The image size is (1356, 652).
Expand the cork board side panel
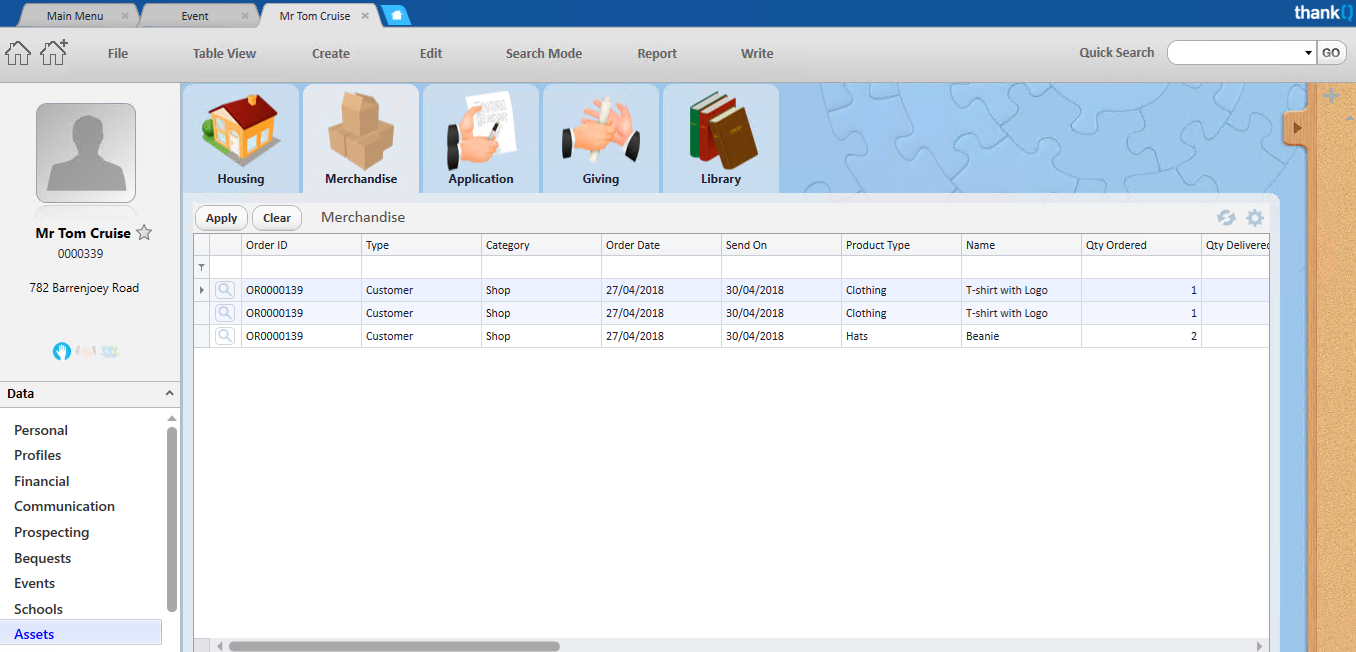[x=1297, y=128]
